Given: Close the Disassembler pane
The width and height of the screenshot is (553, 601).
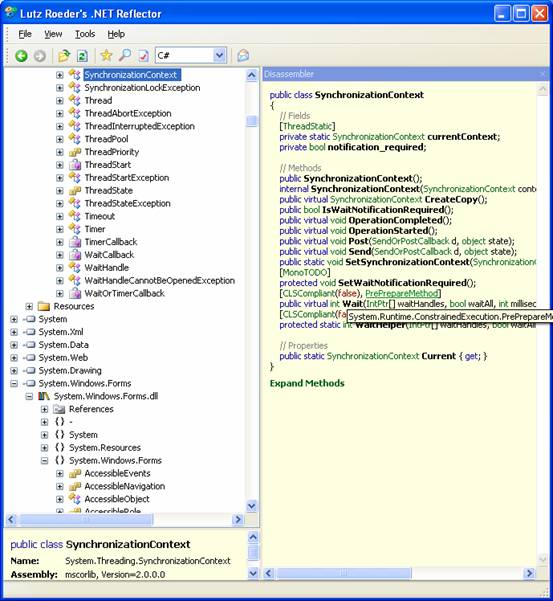Looking at the screenshot, I should click(x=543, y=74).
